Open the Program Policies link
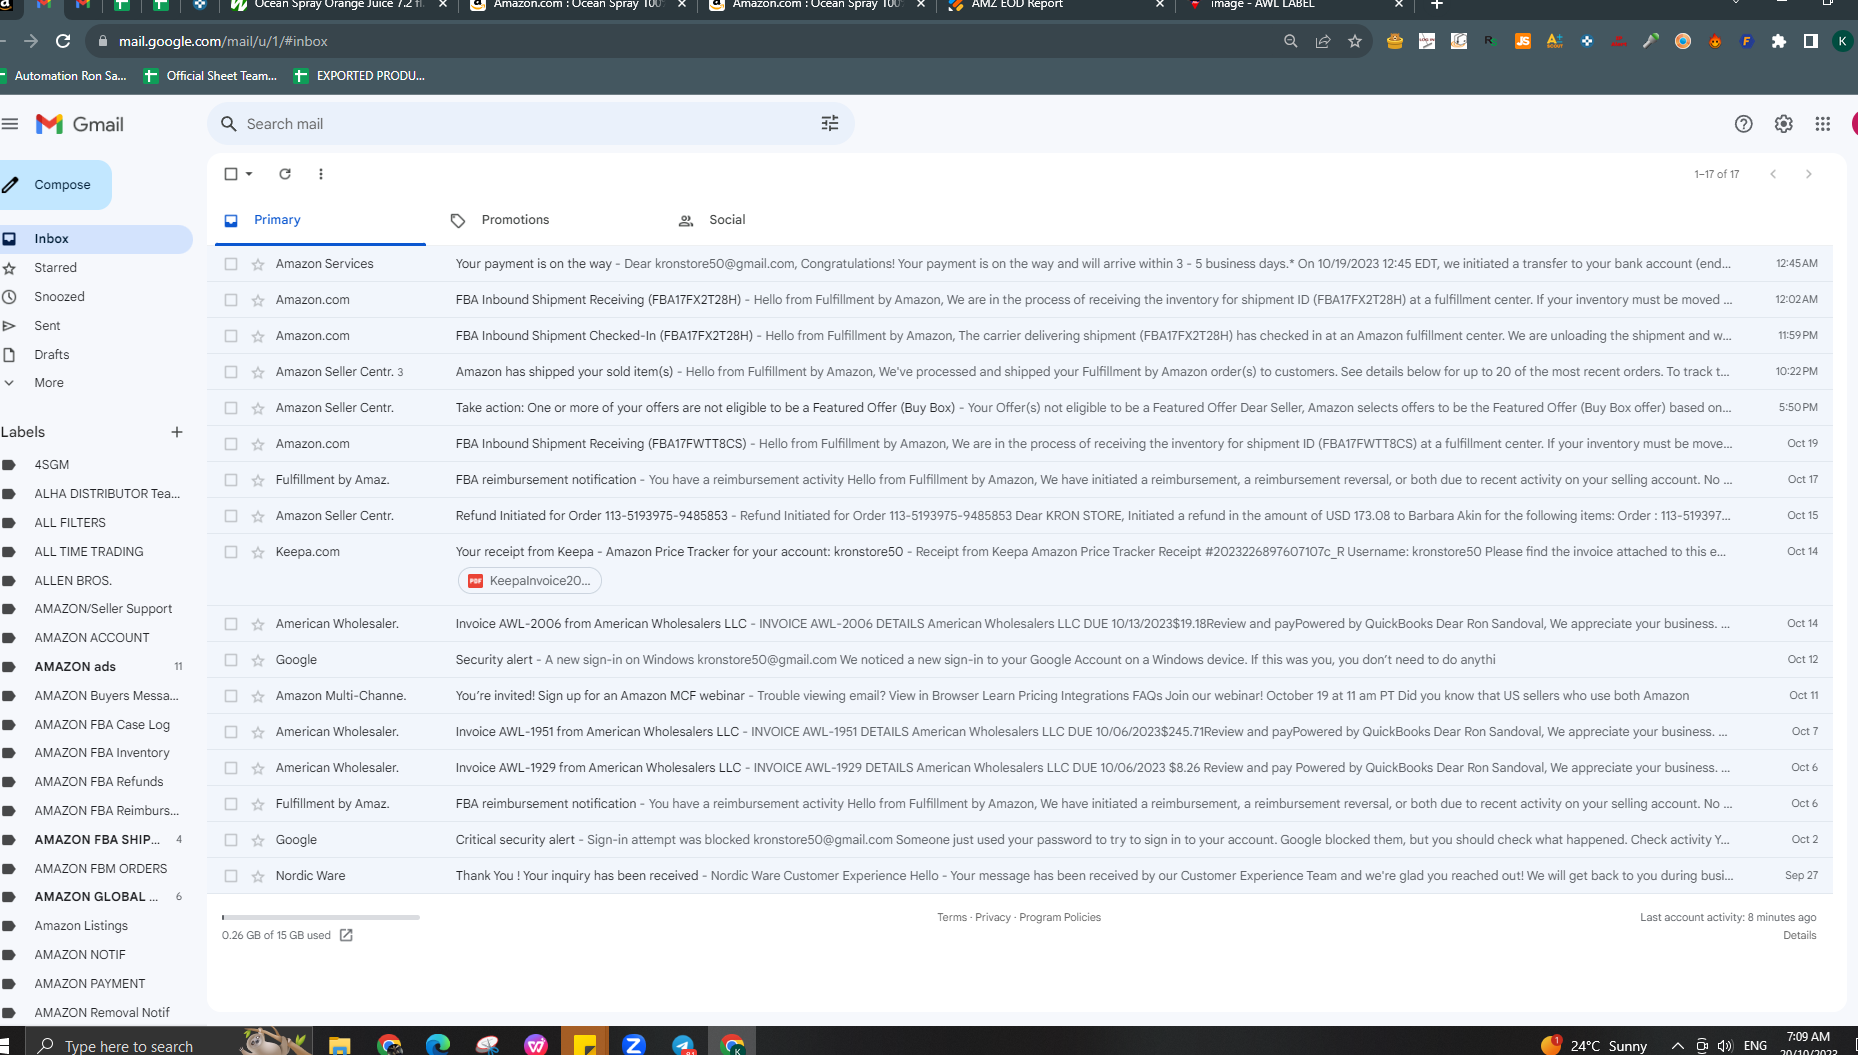The width and height of the screenshot is (1858, 1055). coord(1060,917)
